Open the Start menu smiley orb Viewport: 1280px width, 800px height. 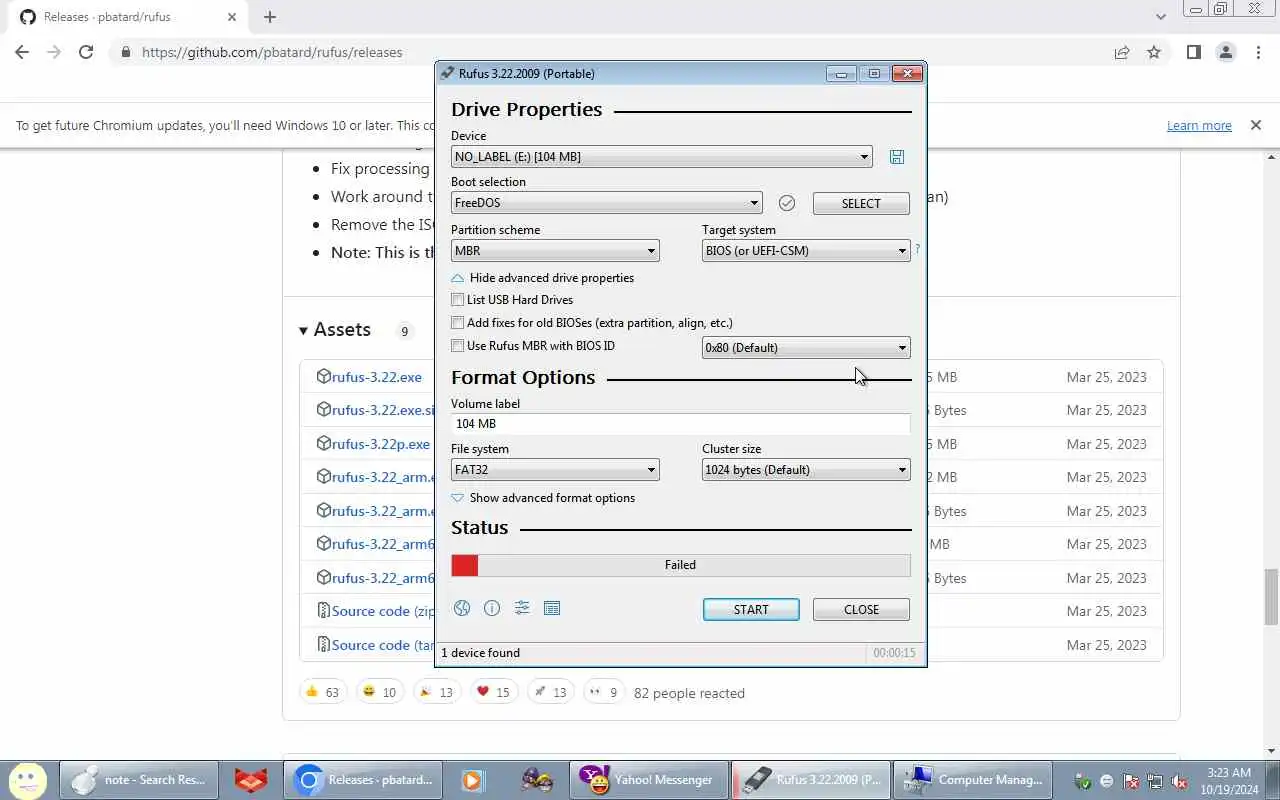28,780
